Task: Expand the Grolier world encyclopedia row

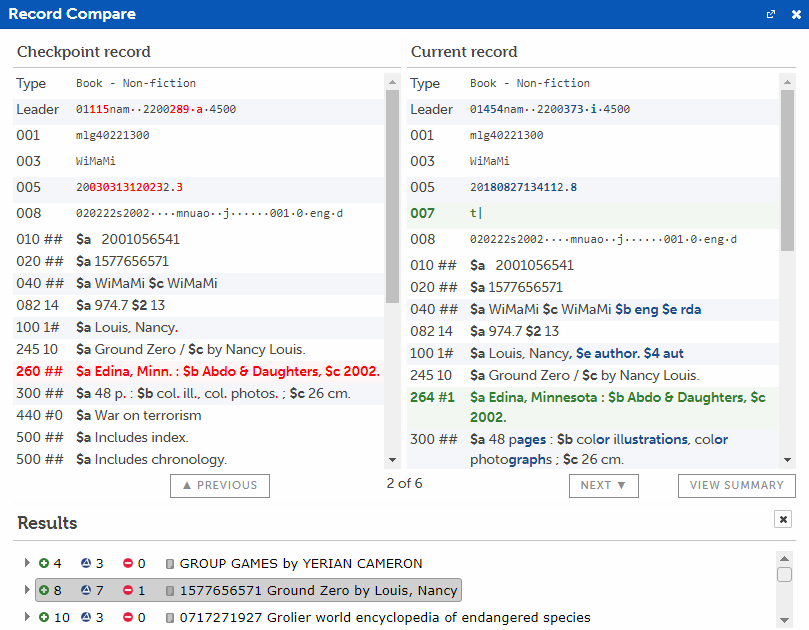Action: 27,618
